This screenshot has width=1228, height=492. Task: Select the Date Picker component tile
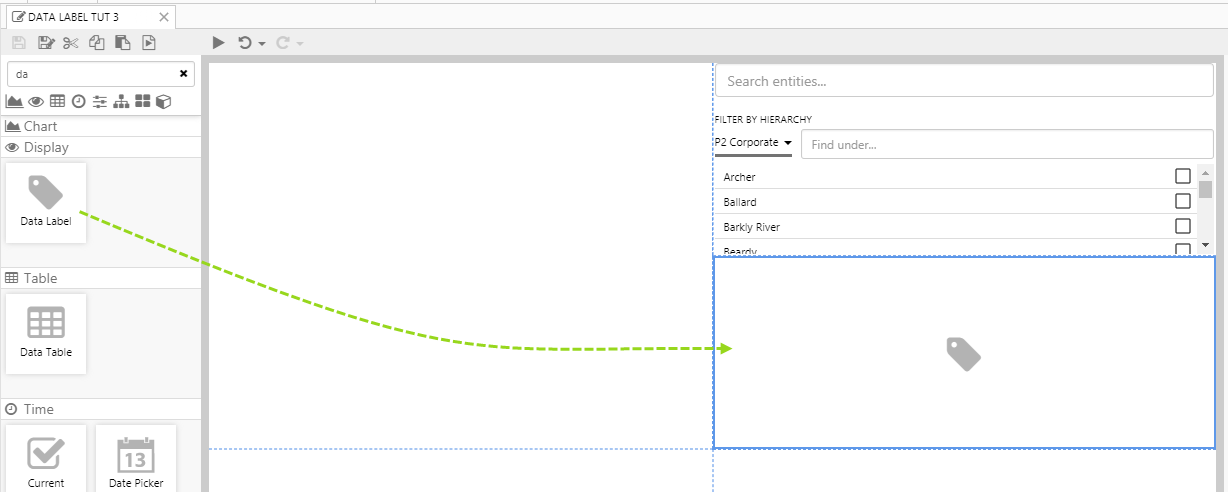(x=136, y=458)
